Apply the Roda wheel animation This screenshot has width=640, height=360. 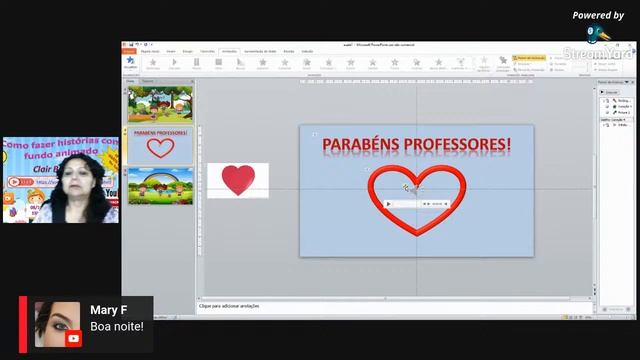pos(416,64)
